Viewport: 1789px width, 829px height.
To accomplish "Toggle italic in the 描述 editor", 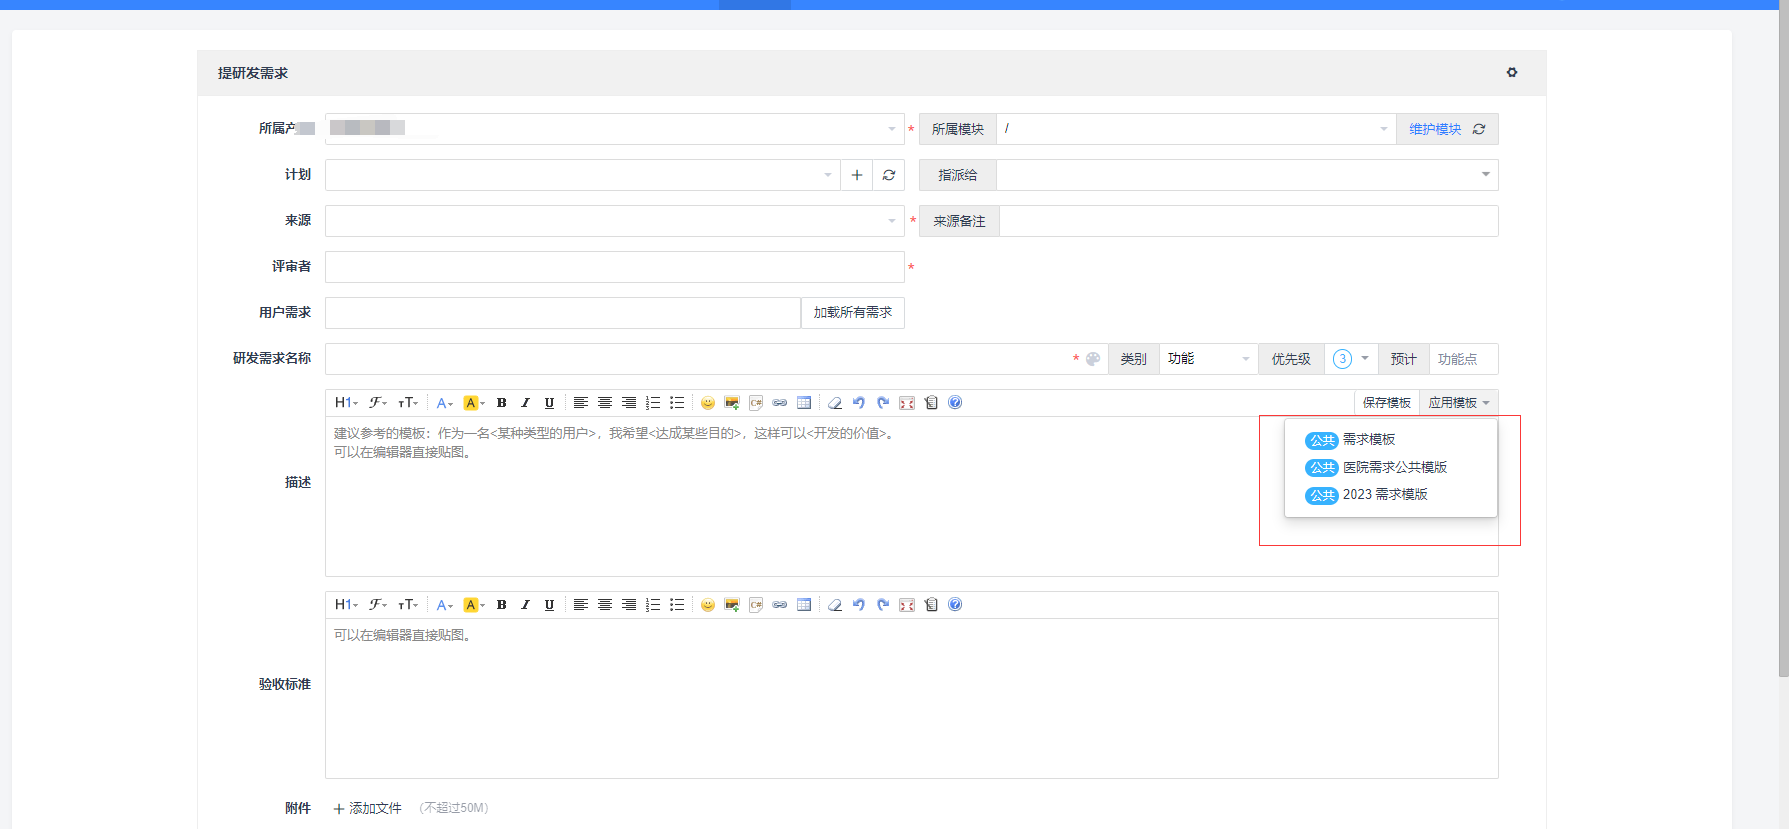I will (x=525, y=403).
